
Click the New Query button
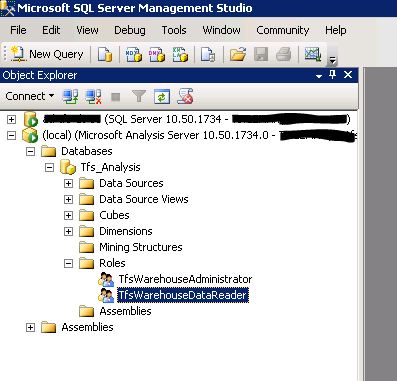pyautogui.click(x=47, y=54)
